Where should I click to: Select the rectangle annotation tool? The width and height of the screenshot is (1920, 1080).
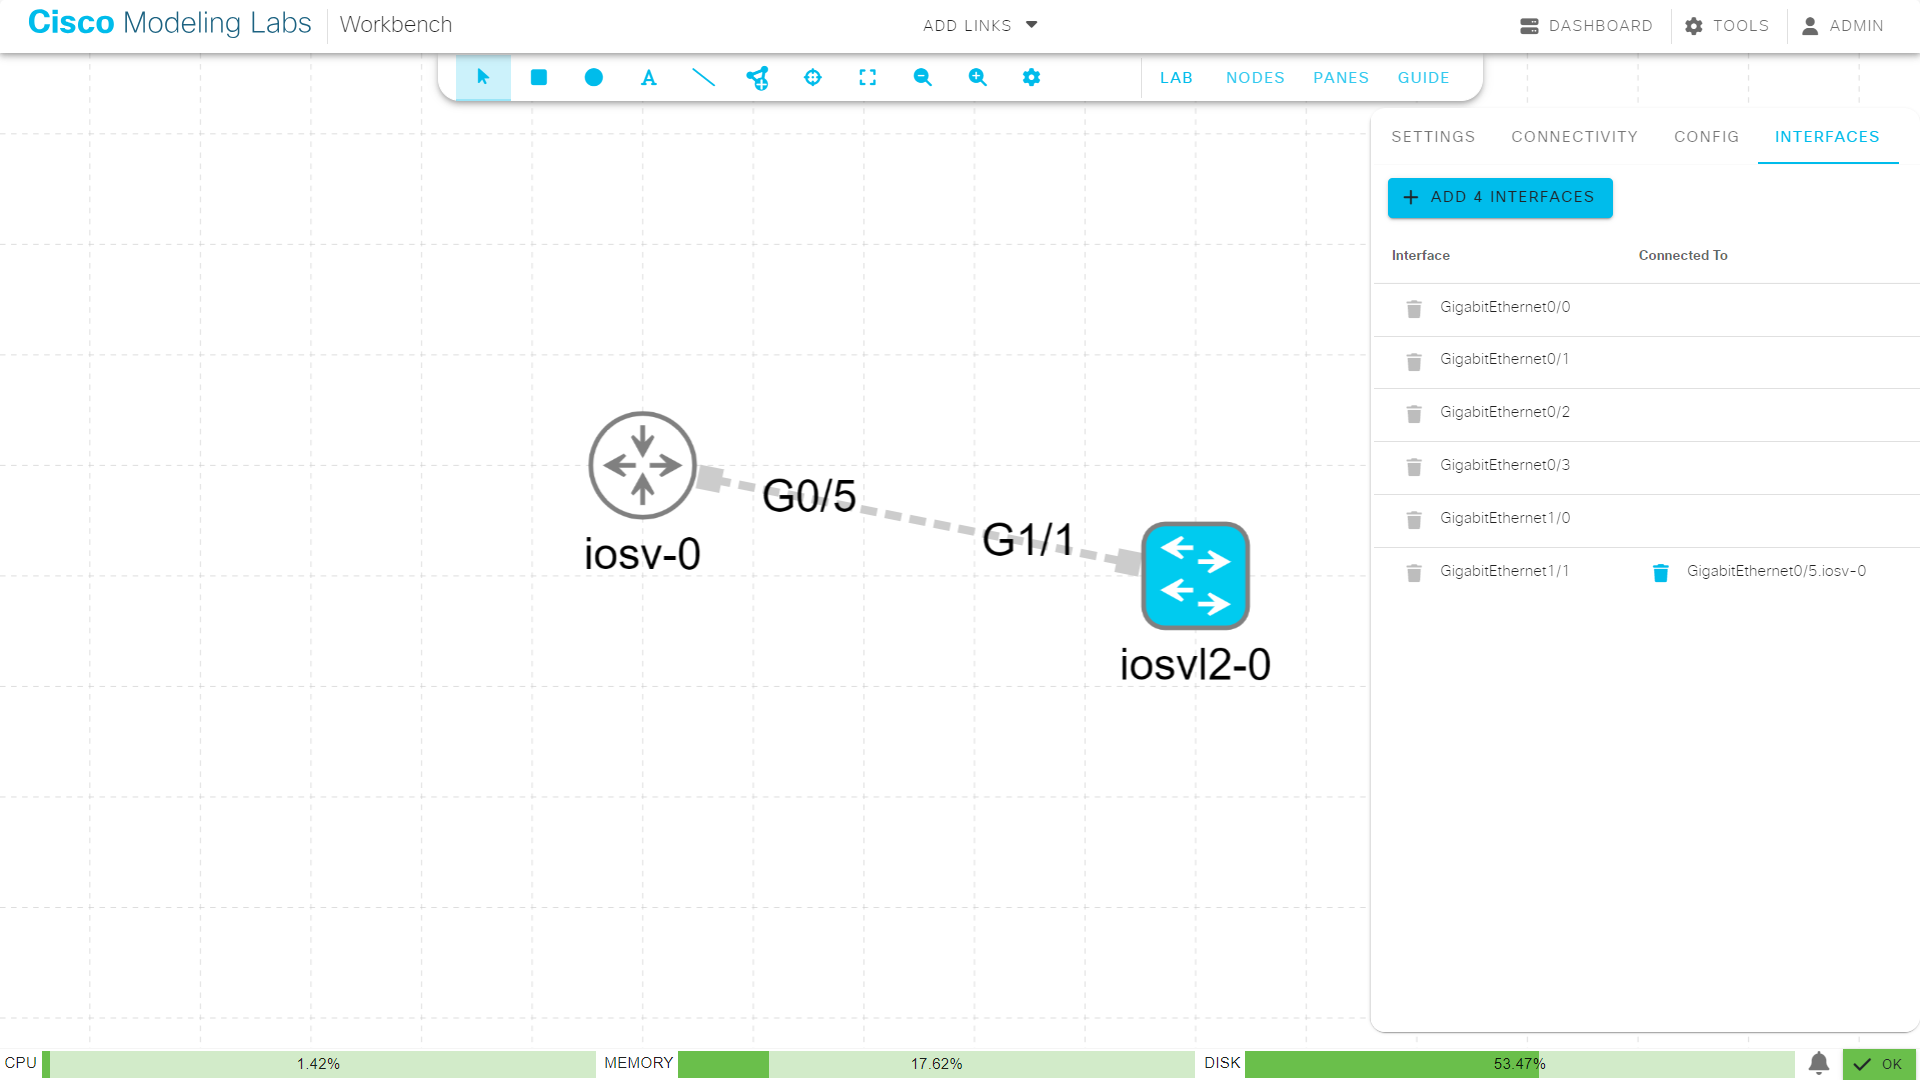pyautogui.click(x=538, y=77)
